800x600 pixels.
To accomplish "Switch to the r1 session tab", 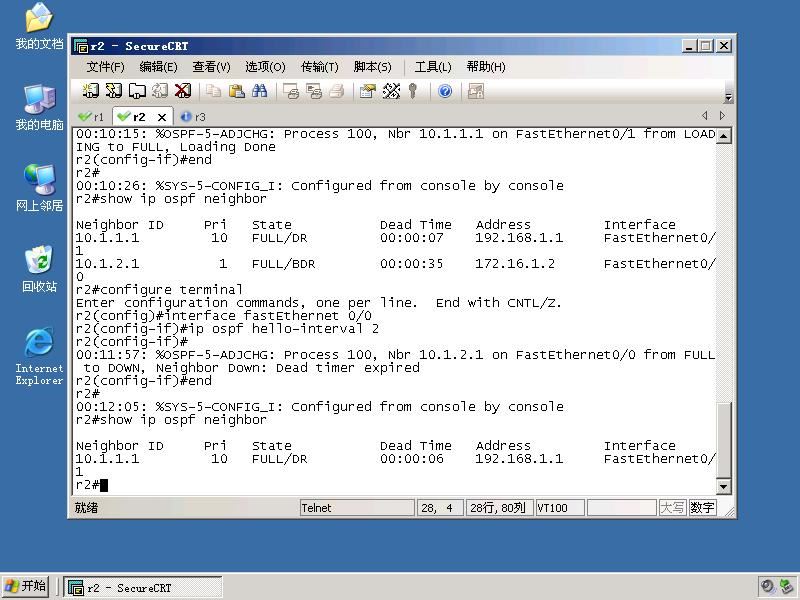I will point(91,117).
